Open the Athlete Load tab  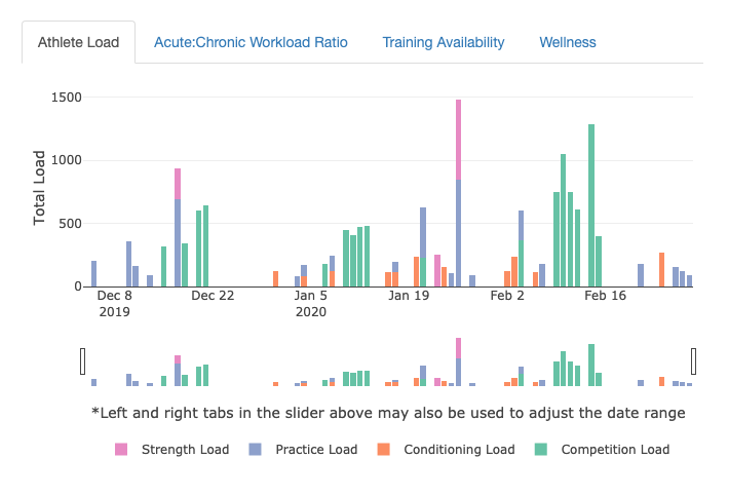pyautogui.click(x=79, y=42)
